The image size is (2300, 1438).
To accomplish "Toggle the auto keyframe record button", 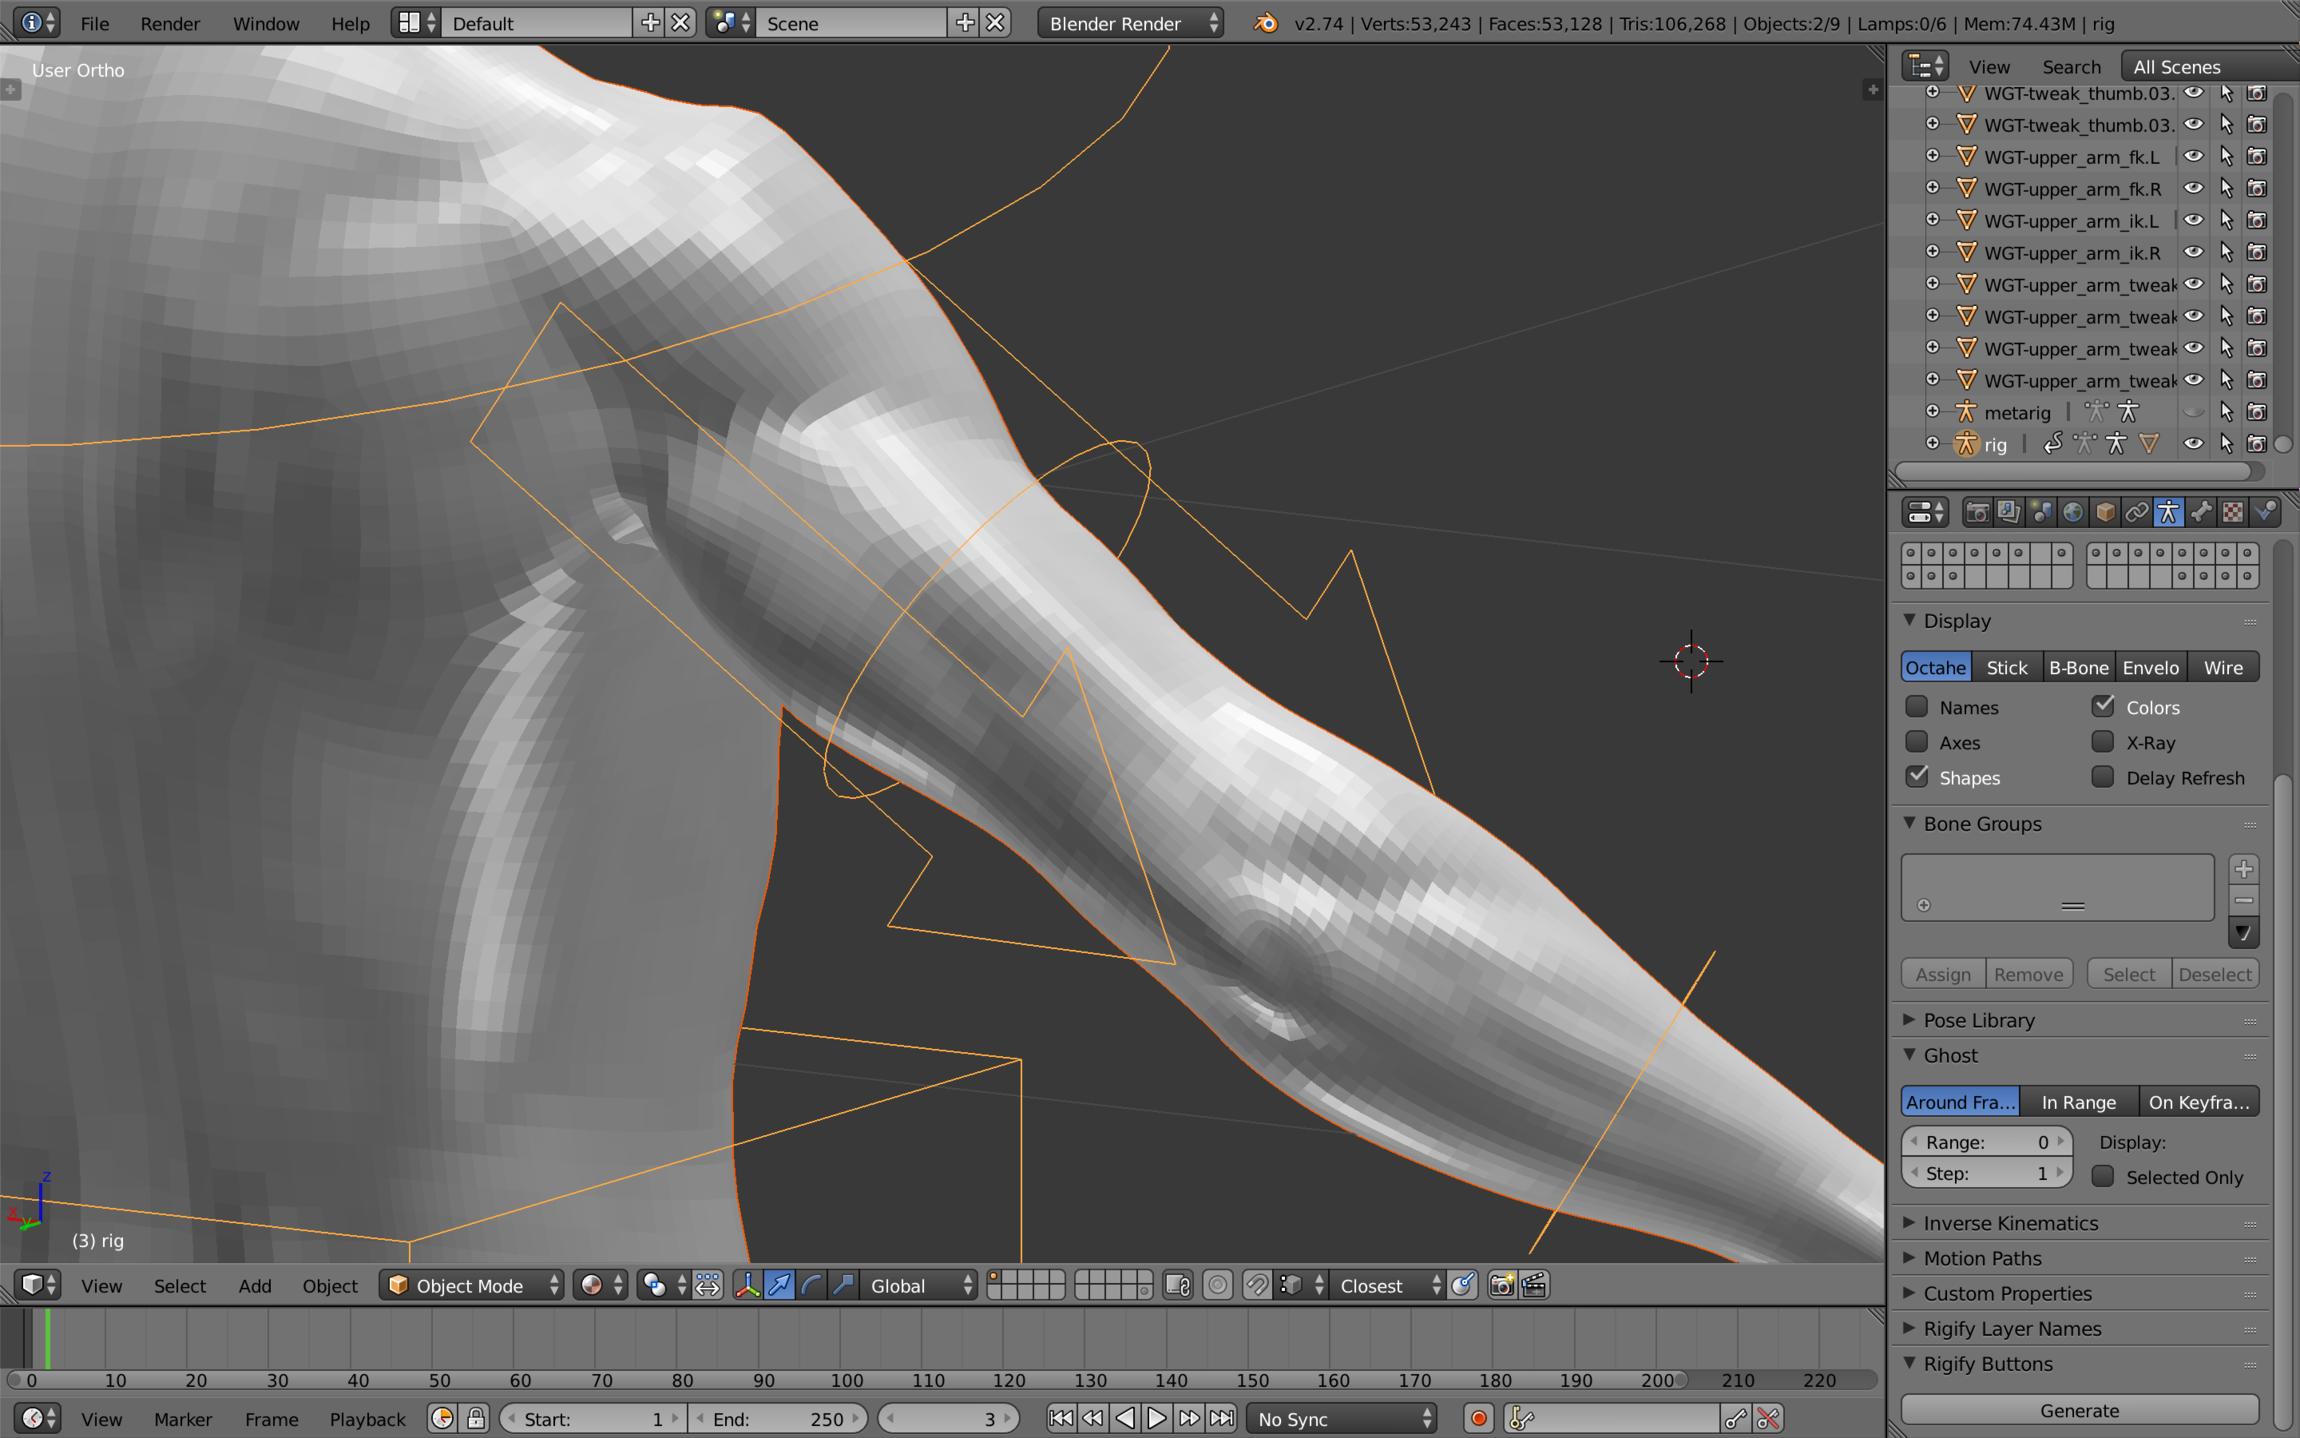I will pyautogui.click(x=1479, y=1418).
